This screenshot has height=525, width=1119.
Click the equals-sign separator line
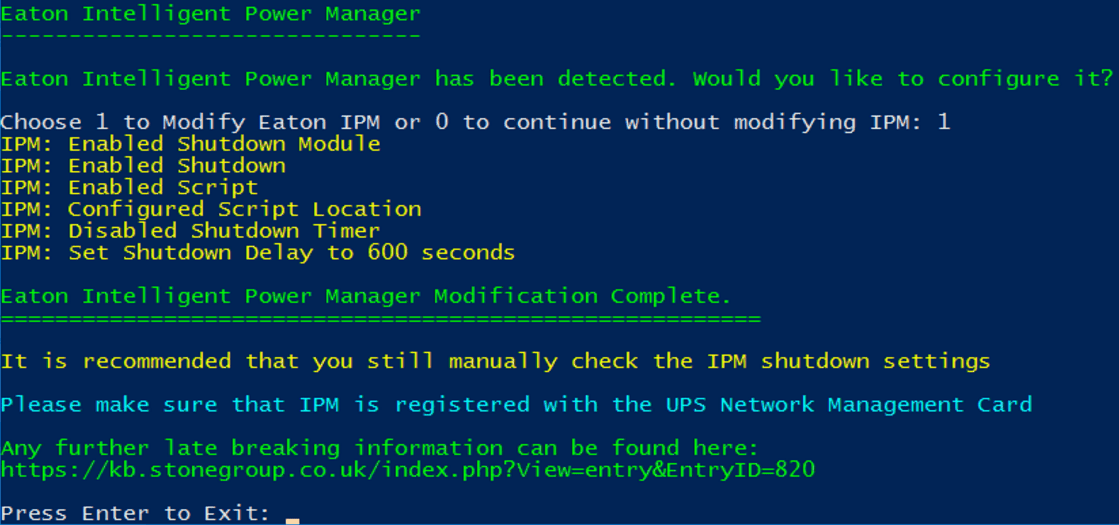[380, 319]
